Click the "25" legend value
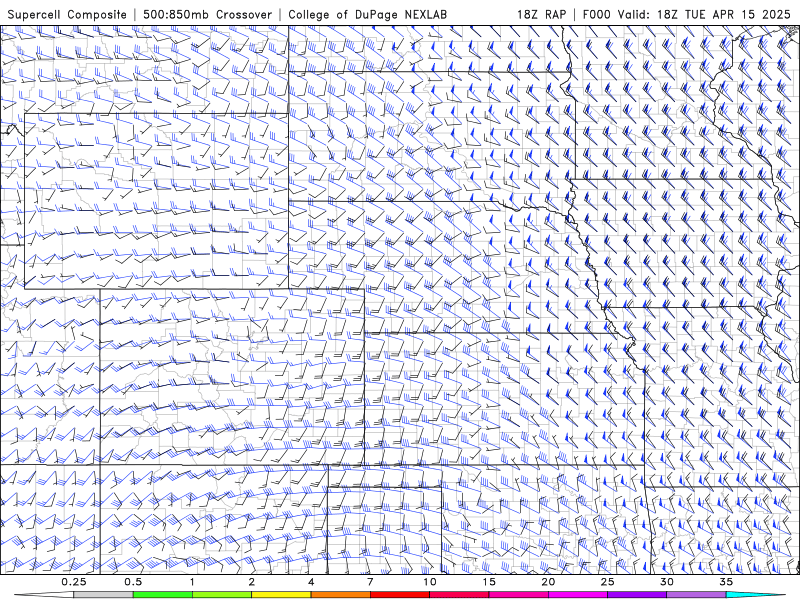This screenshot has width=800, height=600. tap(607, 582)
